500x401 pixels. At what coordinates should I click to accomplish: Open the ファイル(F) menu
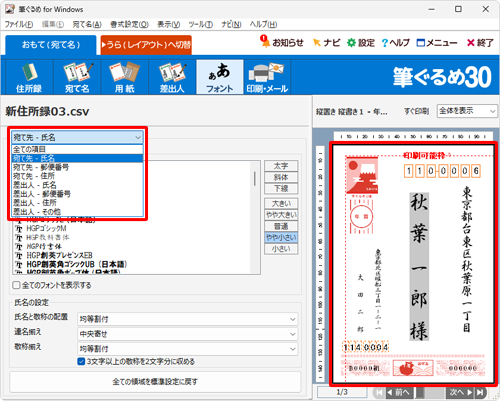click(x=19, y=24)
